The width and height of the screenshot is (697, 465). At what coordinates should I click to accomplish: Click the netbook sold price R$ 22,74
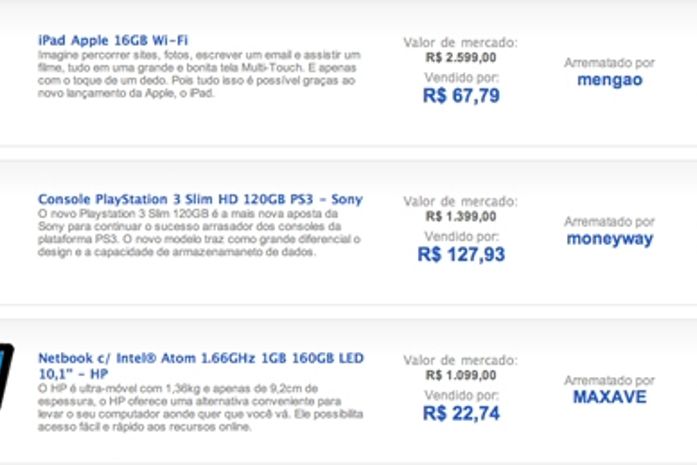click(x=461, y=413)
